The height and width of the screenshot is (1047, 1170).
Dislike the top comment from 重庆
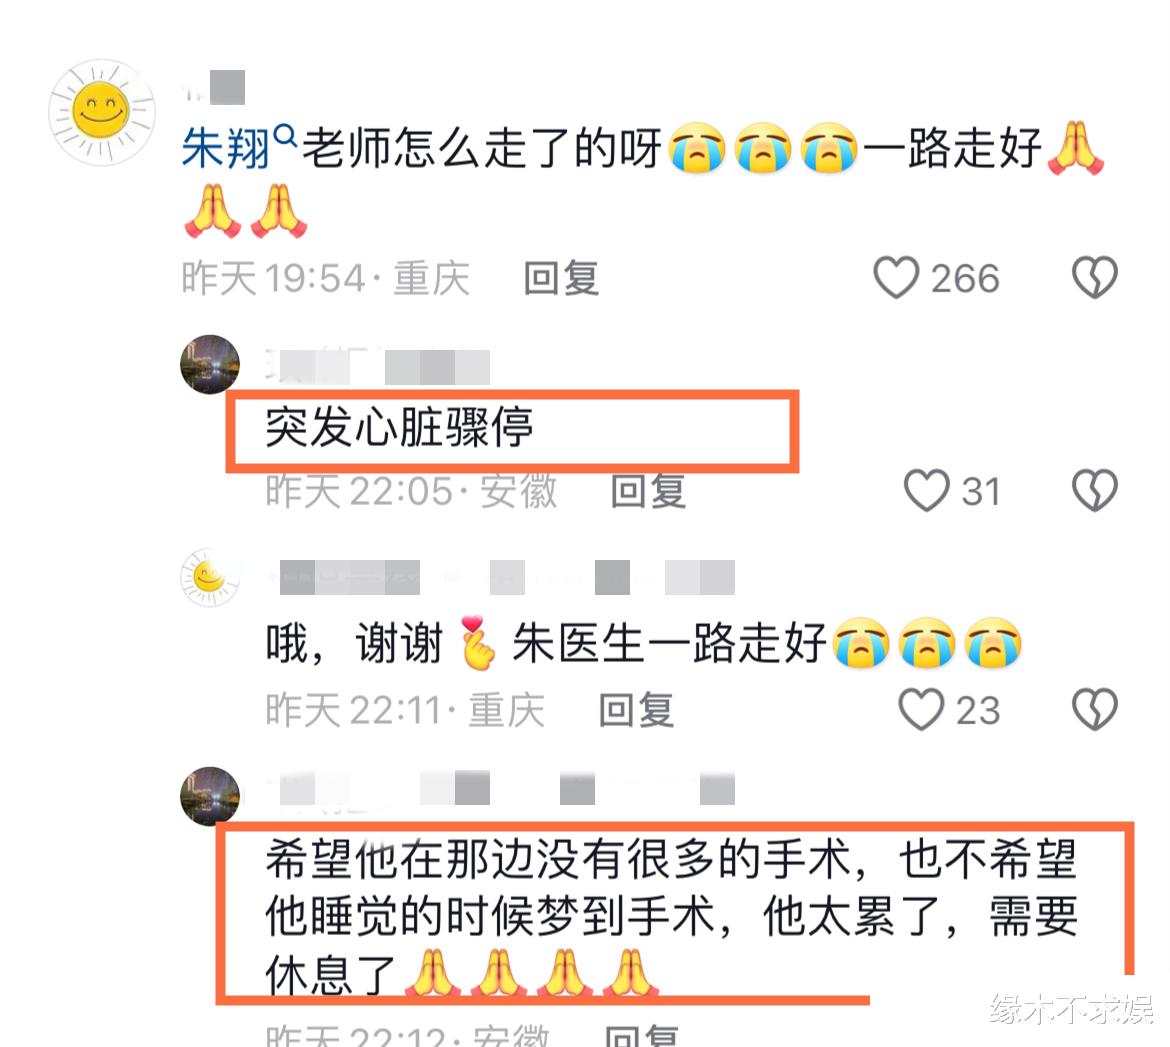1095,278
